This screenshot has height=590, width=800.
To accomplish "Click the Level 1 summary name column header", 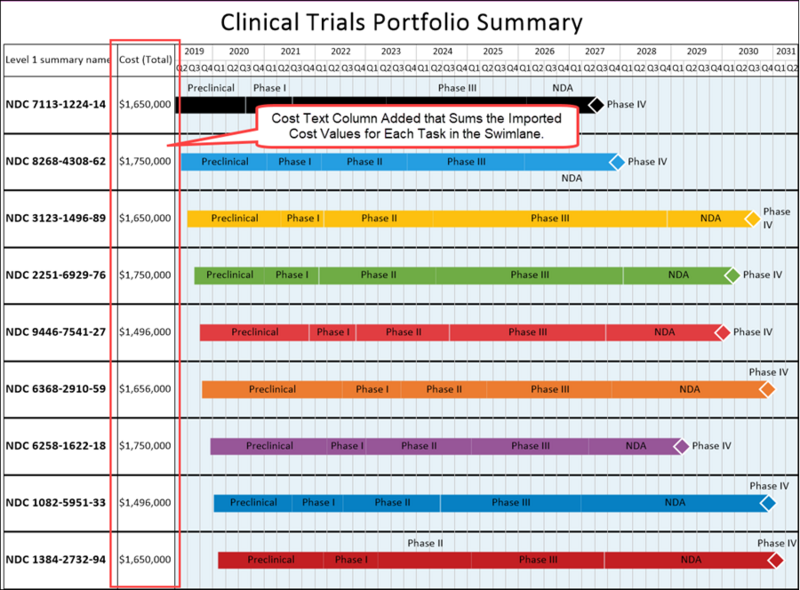I will pos(58,60).
